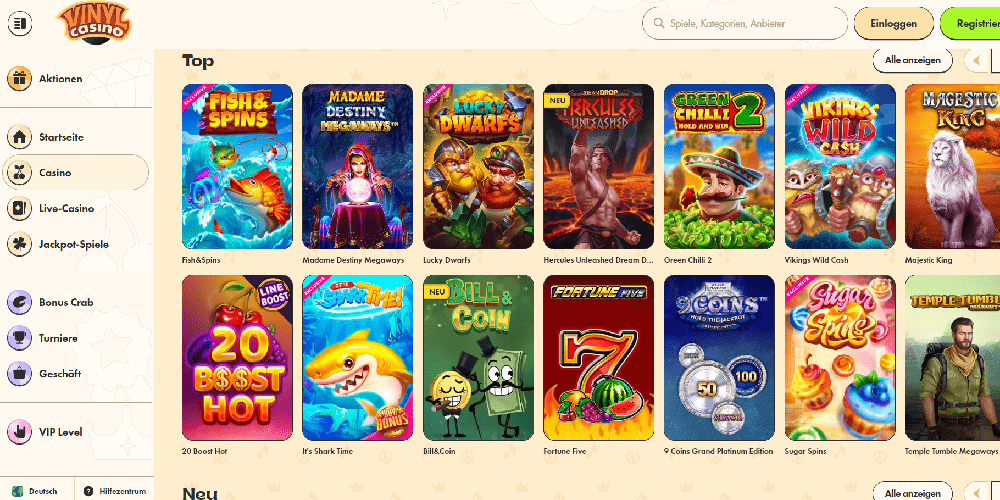The height and width of the screenshot is (500, 1000).
Task: Open Turniere via the trophy icon
Action: [19, 338]
